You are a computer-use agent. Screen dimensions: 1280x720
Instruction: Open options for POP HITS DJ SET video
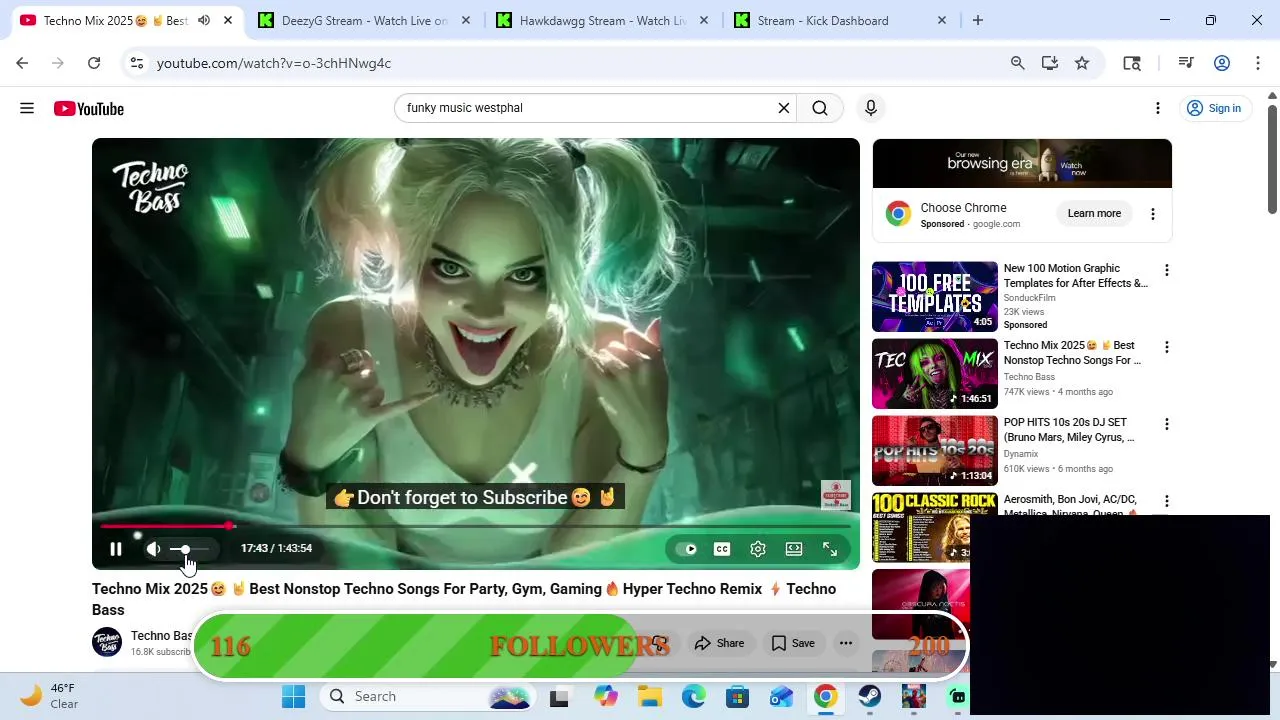point(1166,424)
